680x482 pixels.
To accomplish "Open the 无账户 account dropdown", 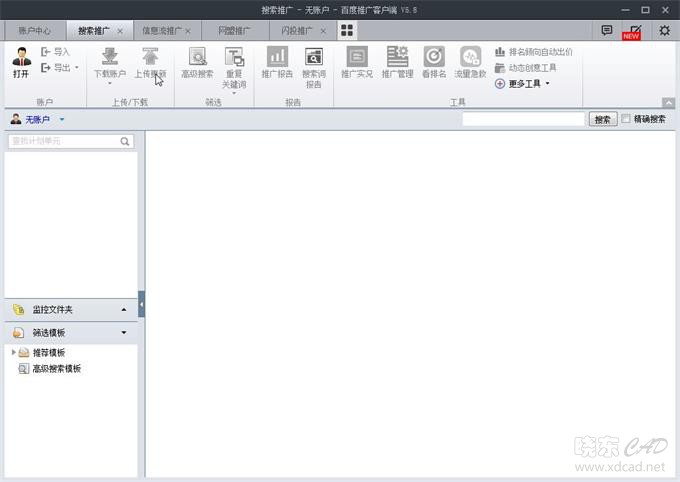I will click(62, 120).
